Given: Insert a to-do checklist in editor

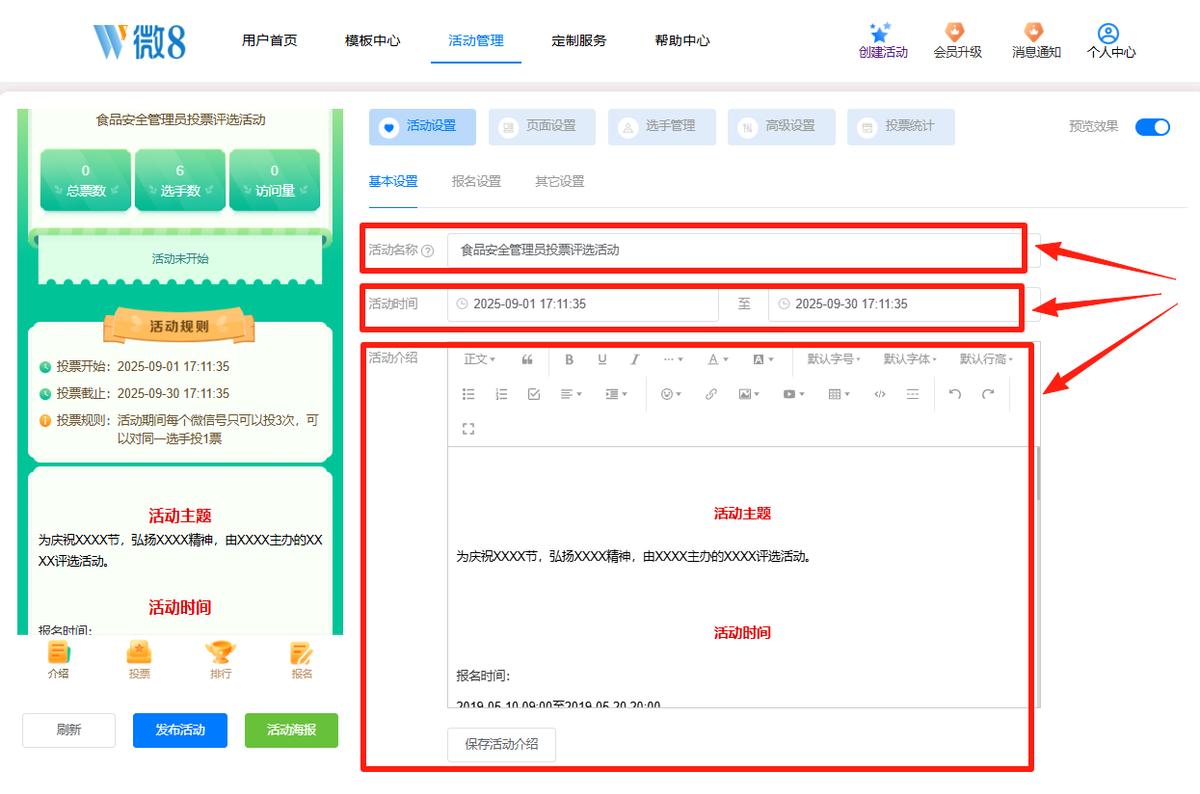Looking at the screenshot, I should click(534, 394).
